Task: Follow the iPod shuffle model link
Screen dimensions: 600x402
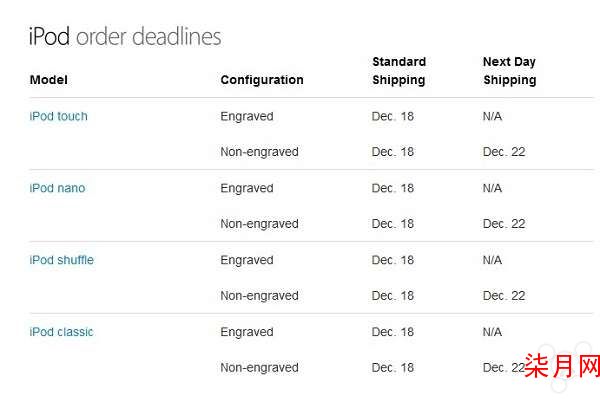Action: tap(62, 260)
